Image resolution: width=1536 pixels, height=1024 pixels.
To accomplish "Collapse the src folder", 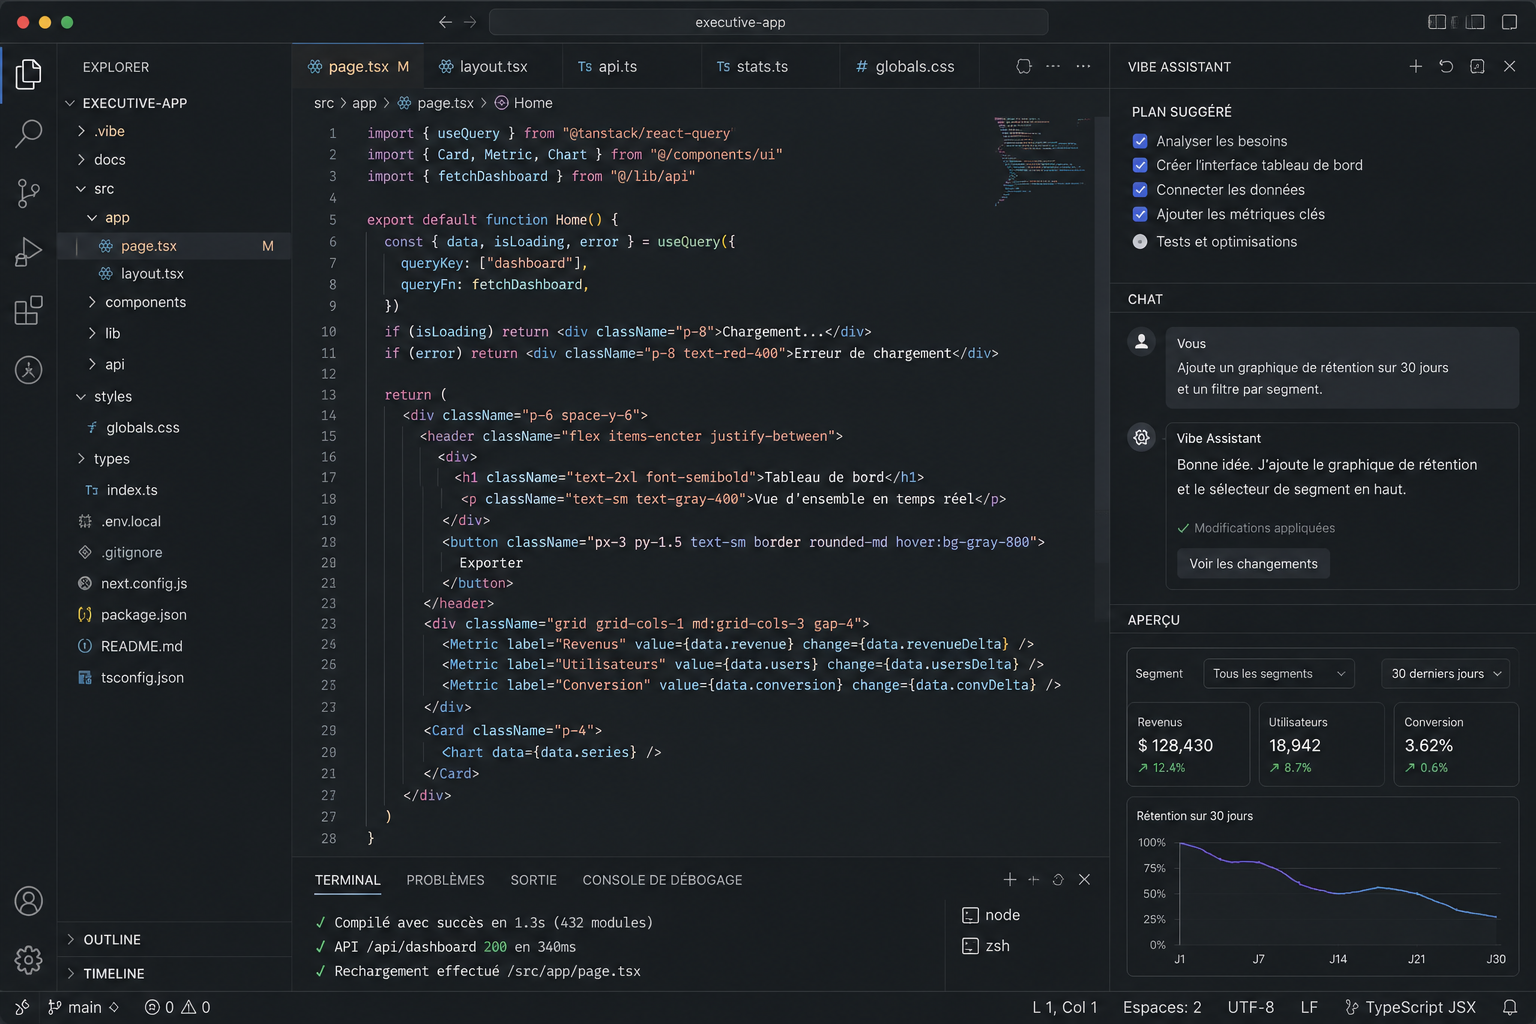I will (x=174, y=189).
